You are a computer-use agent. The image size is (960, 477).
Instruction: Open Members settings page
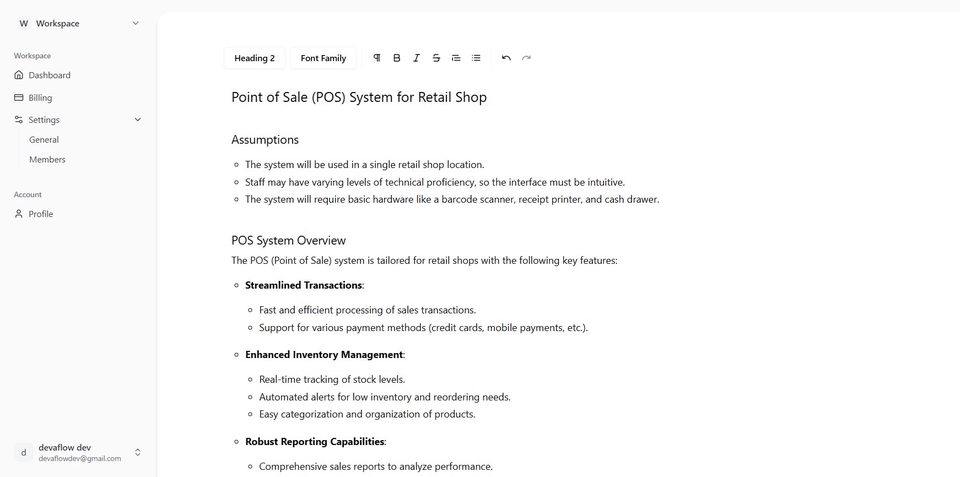[47, 160]
